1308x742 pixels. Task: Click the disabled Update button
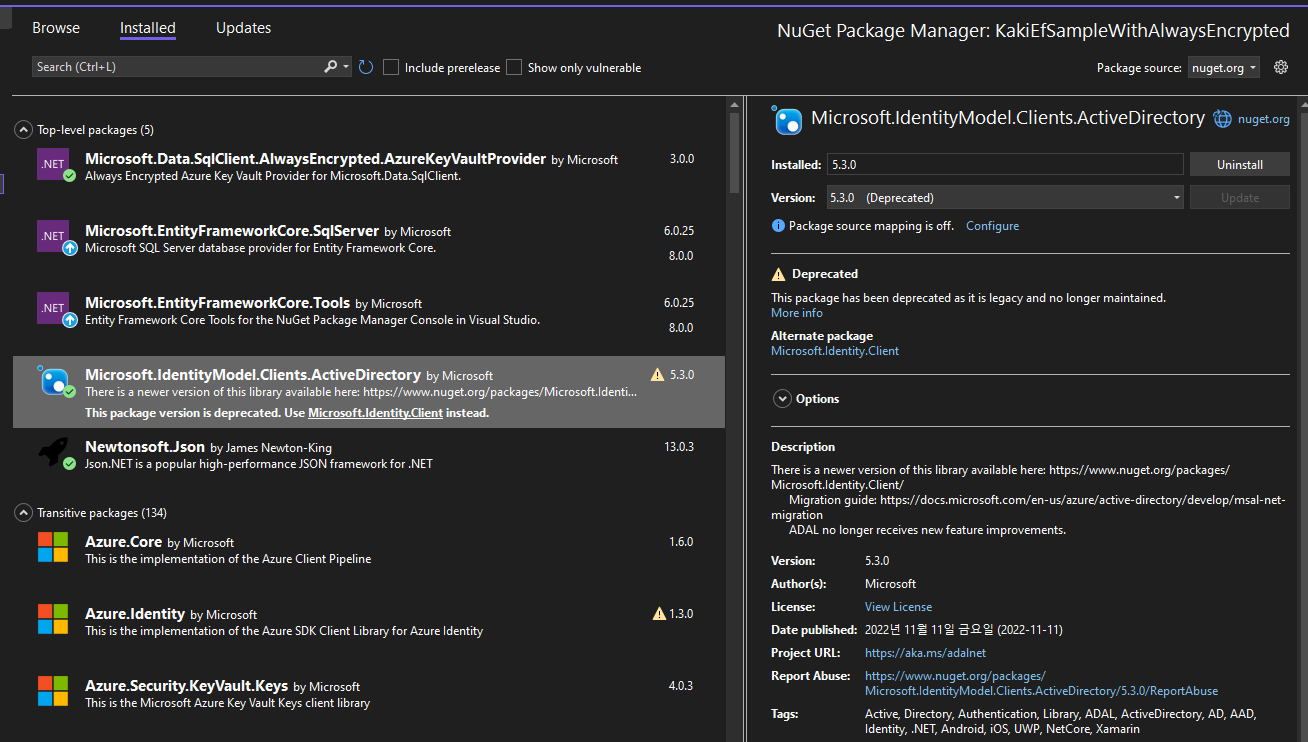pos(1240,198)
